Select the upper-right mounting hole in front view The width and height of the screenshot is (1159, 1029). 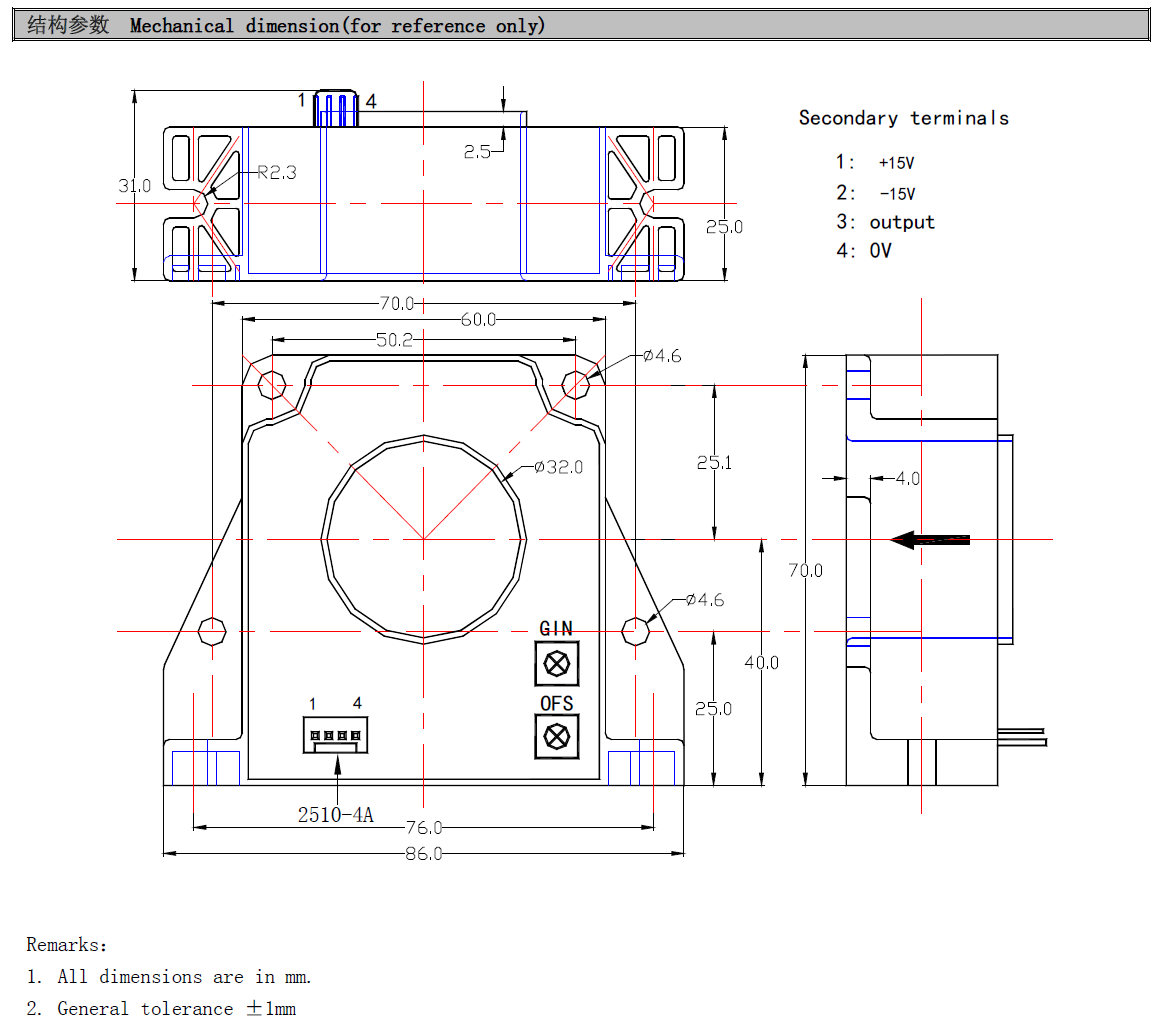[577, 384]
